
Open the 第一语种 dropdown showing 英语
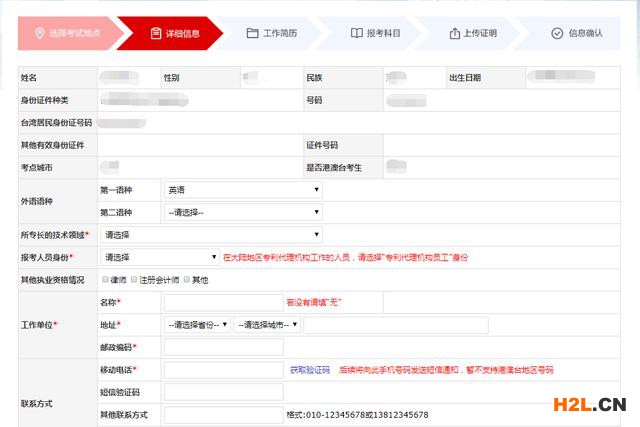242,190
